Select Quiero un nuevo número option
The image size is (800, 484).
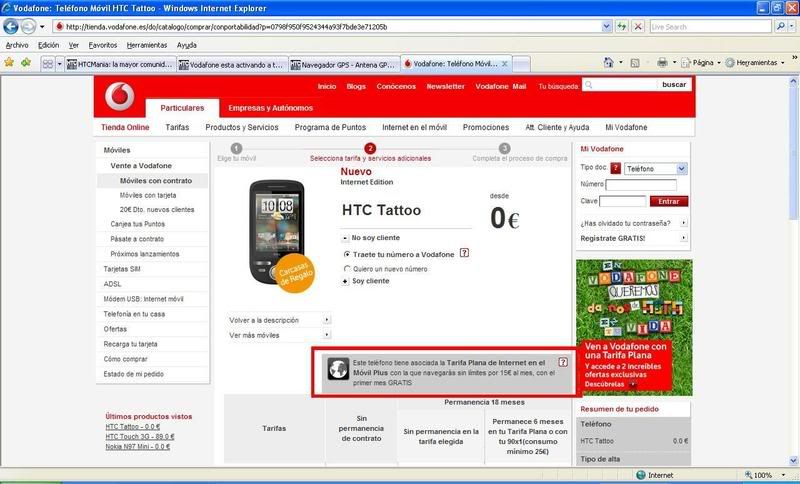pos(347,269)
